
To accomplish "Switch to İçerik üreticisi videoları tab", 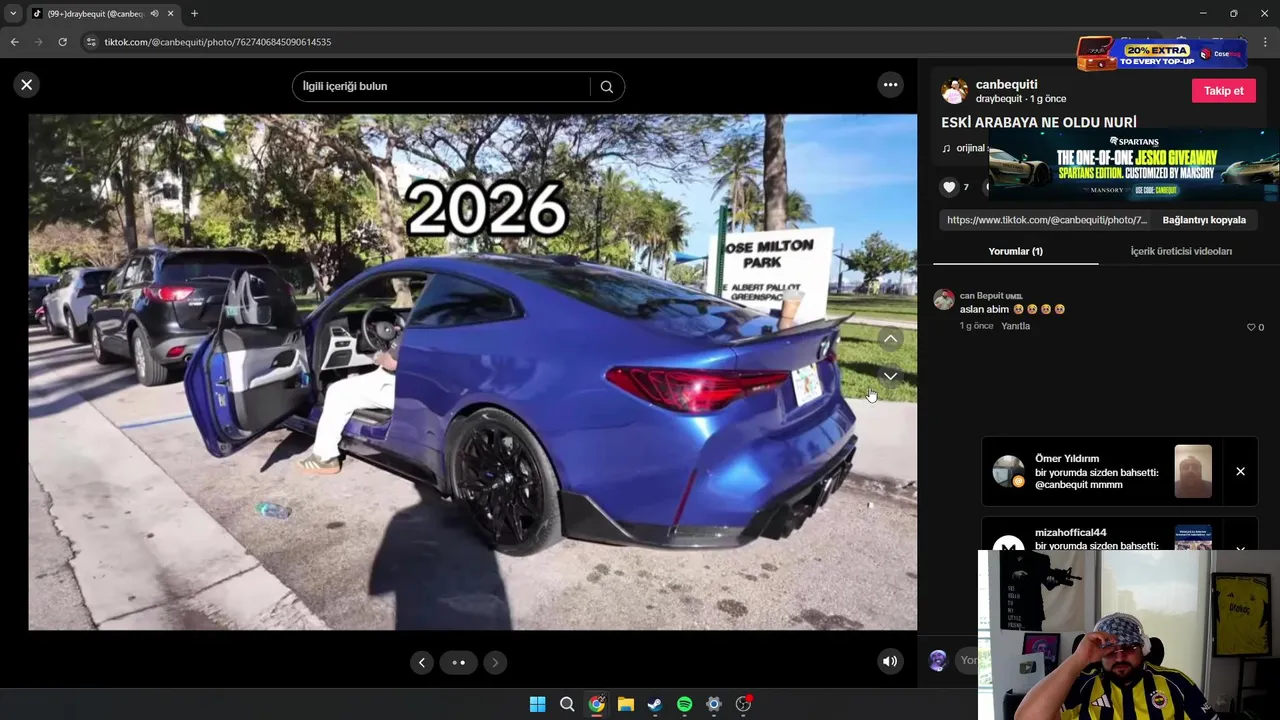I will [1181, 251].
